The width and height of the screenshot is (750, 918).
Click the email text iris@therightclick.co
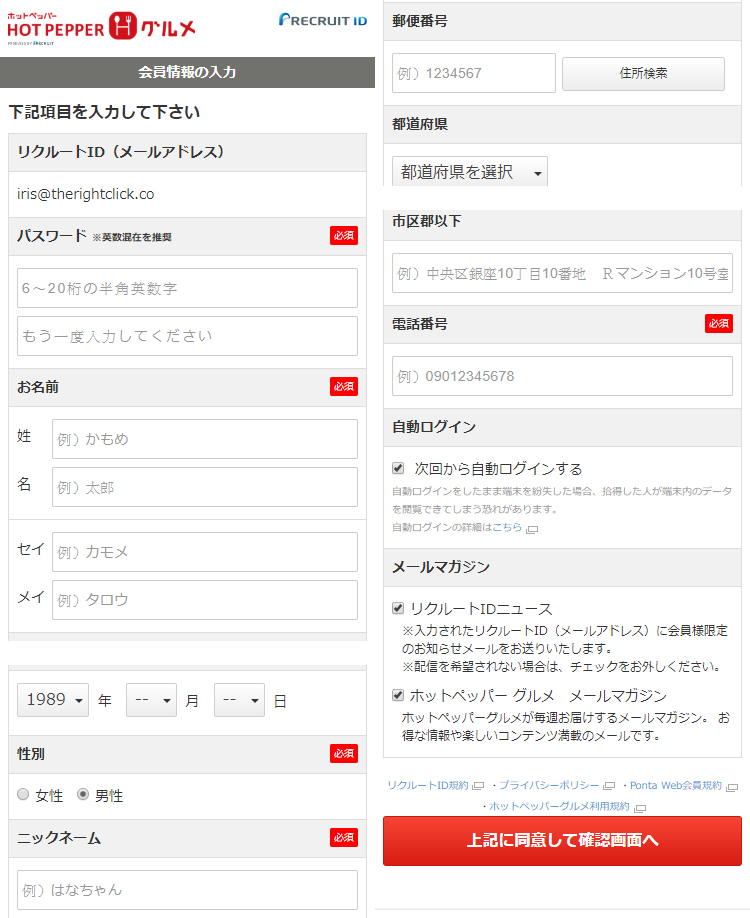[x=85, y=194]
